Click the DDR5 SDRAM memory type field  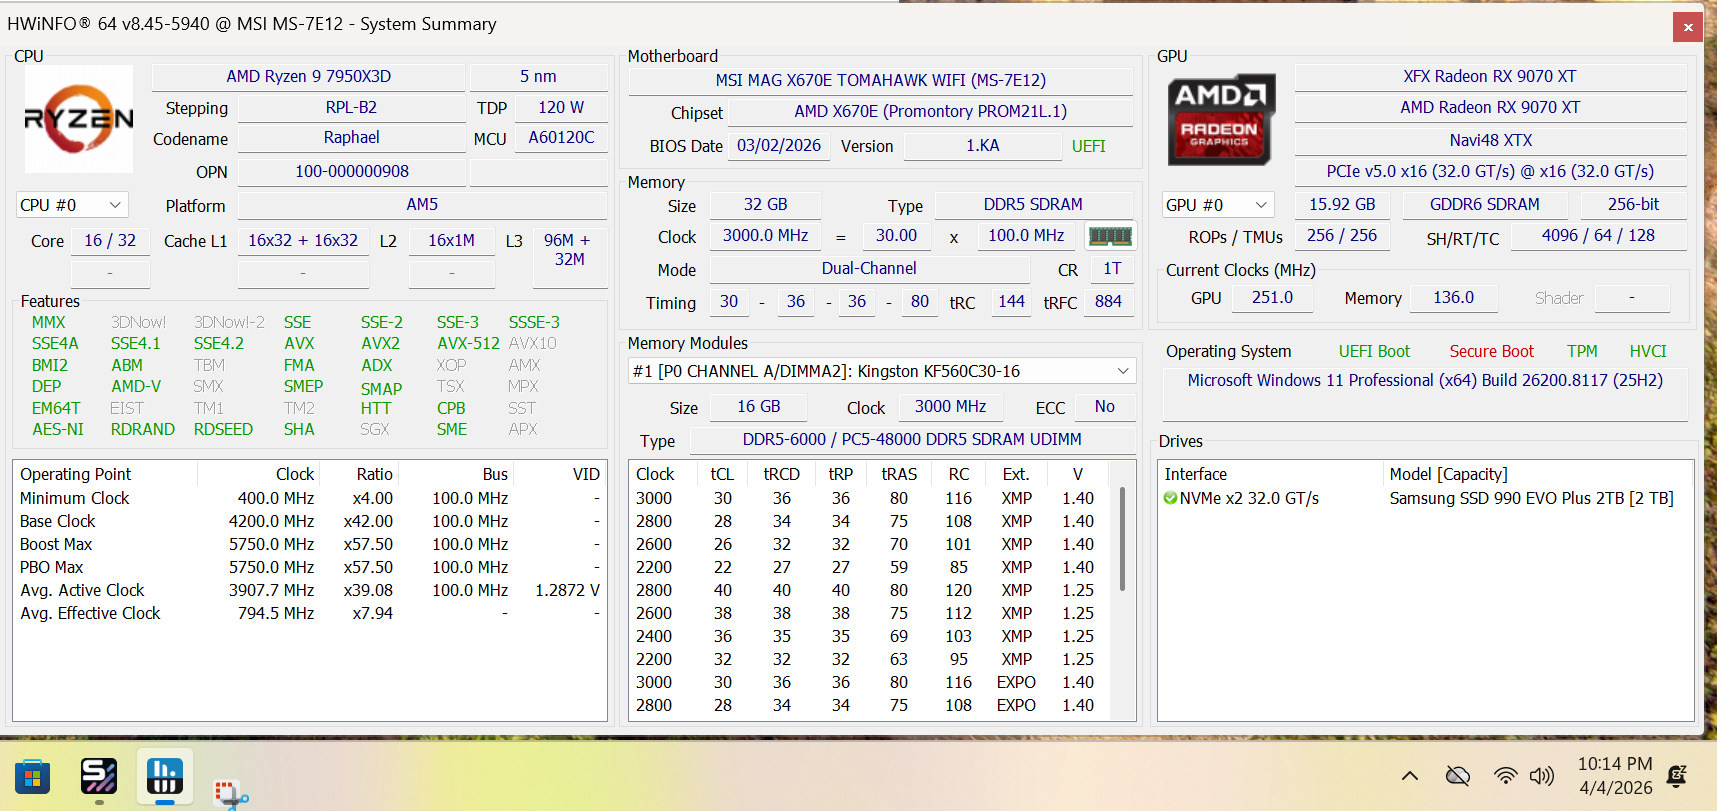(x=1033, y=205)
